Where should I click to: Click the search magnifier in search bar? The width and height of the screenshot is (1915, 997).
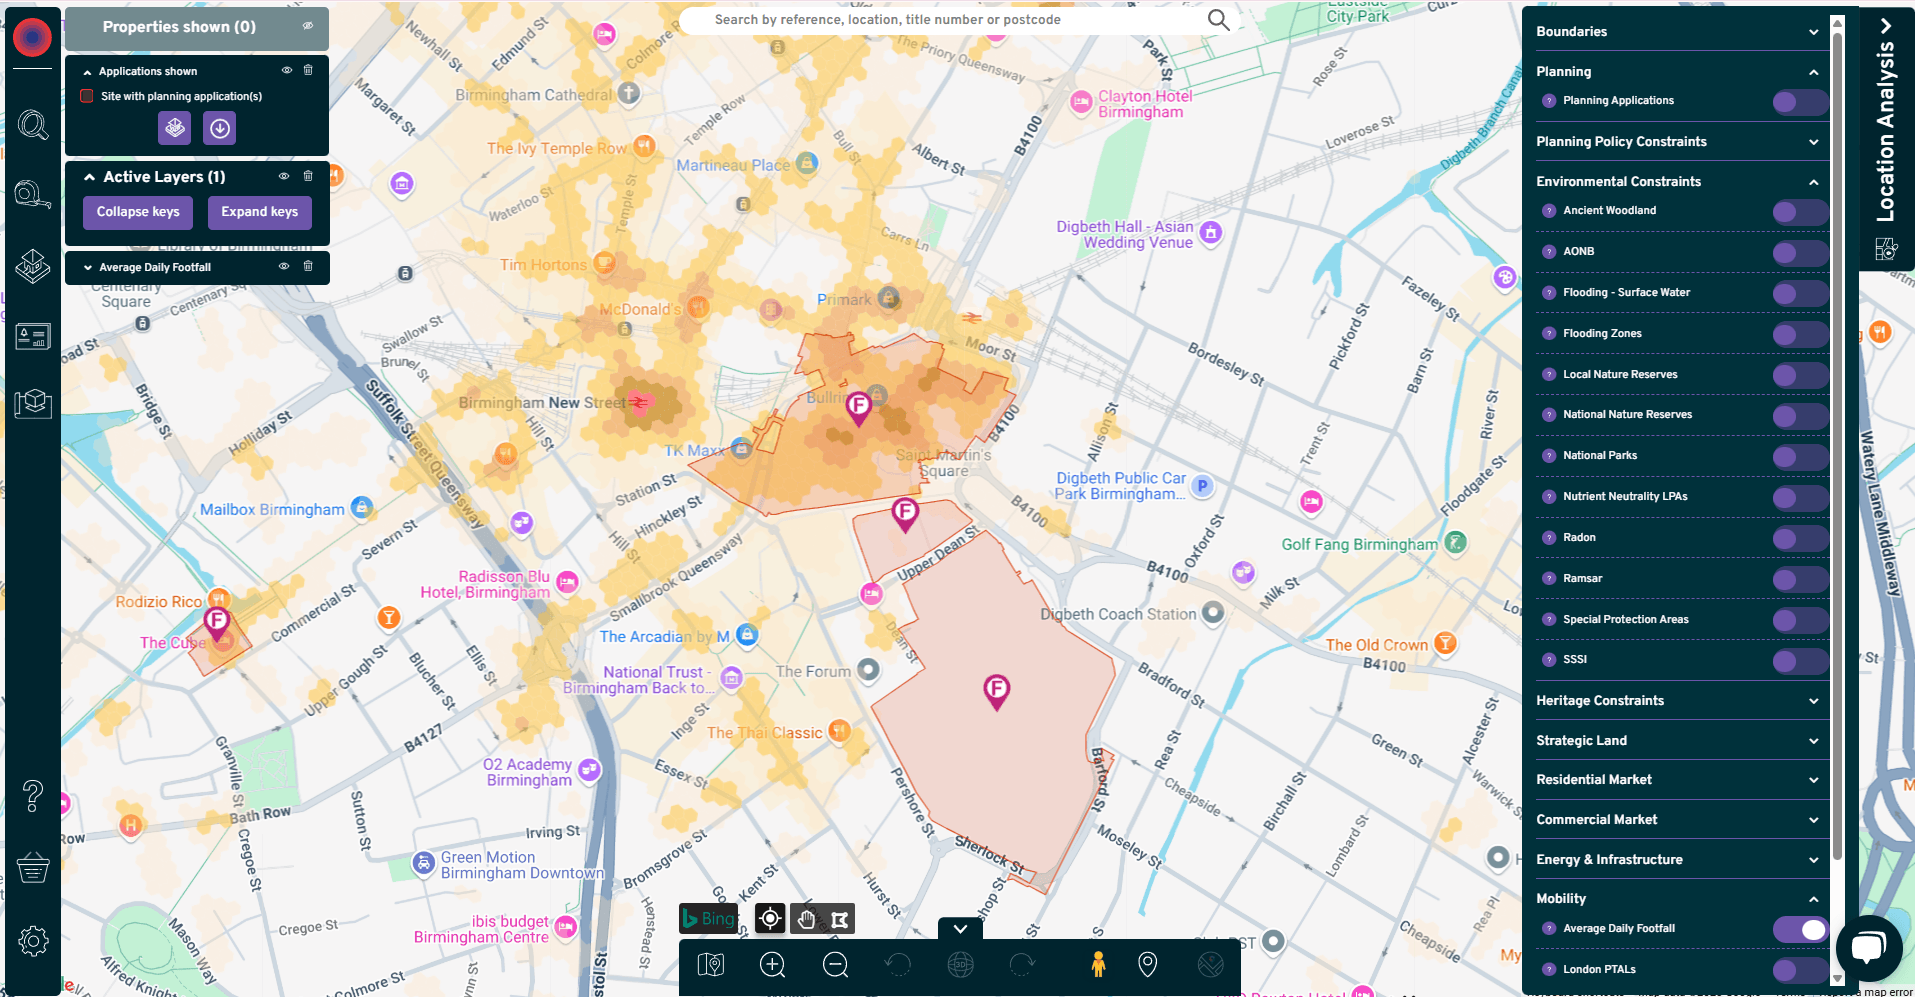tap(1218, 20)
